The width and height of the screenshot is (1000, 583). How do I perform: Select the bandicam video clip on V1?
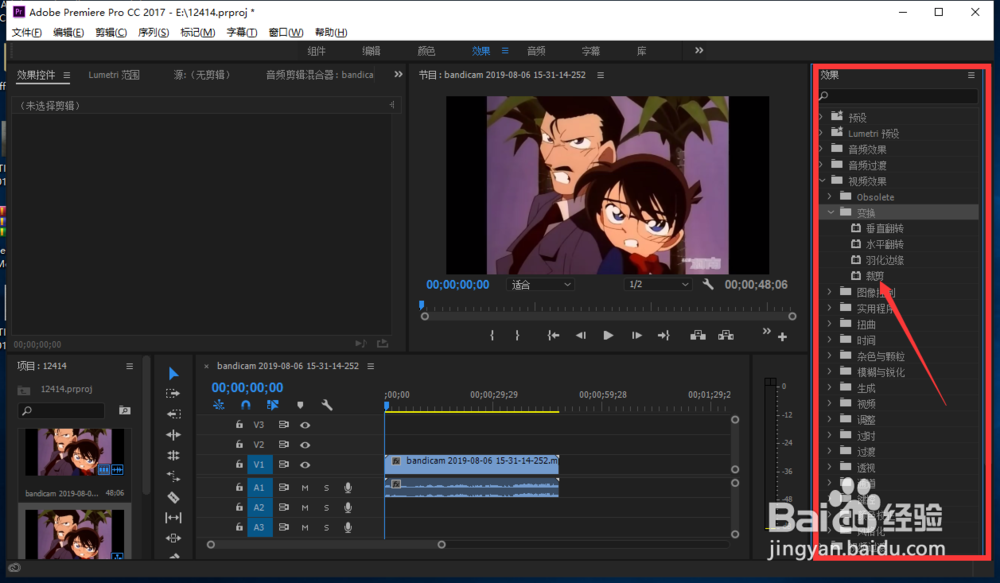[x=472, y=464]
